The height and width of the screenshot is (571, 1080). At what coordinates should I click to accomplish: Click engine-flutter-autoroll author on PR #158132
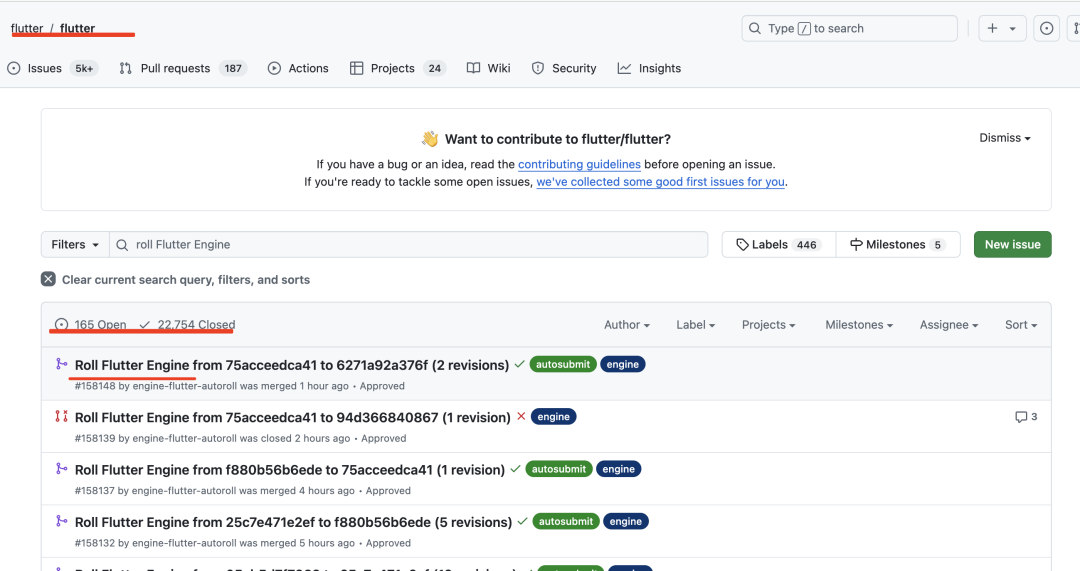click(x=185, y=543)
